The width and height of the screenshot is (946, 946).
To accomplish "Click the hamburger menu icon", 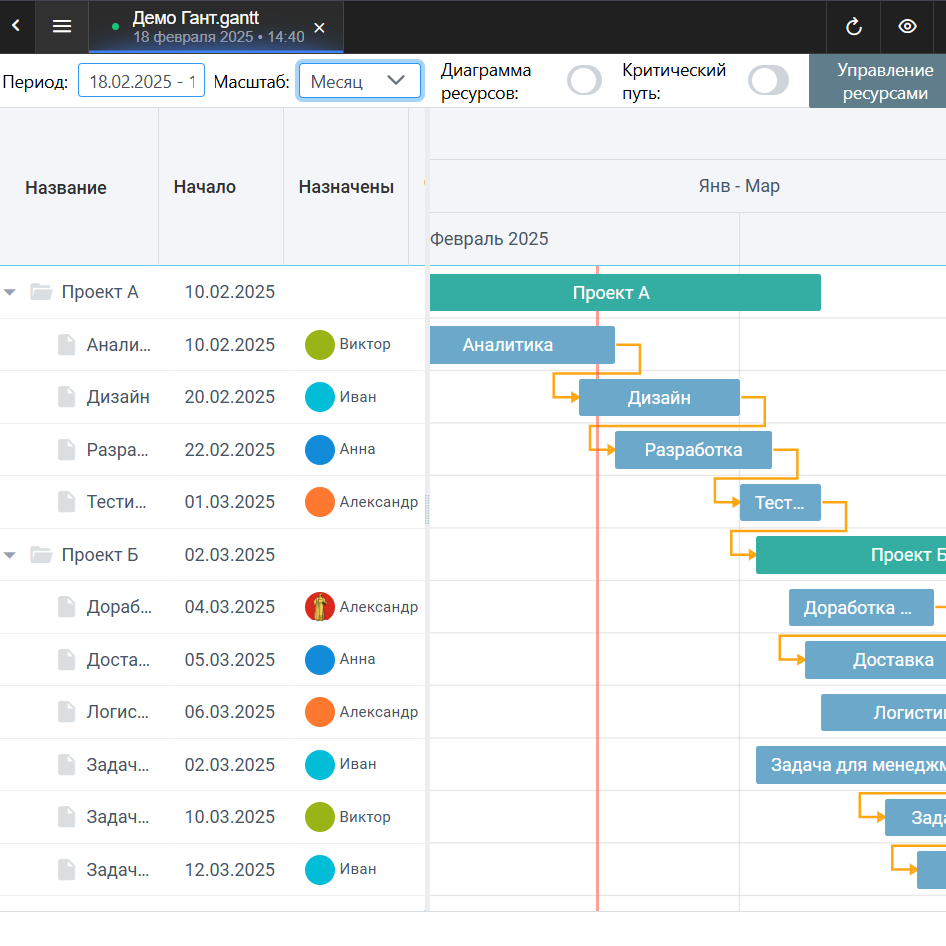I will 62,27.
